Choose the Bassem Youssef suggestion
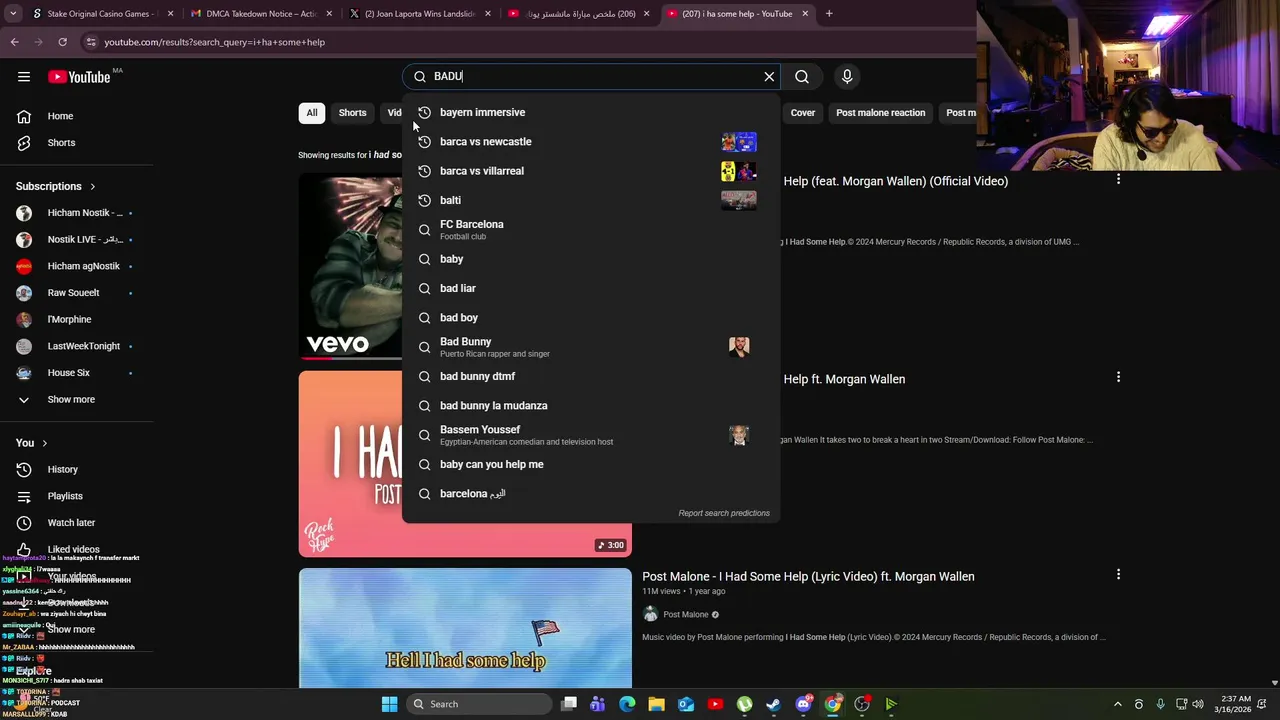1280x720 pixels. [x=590, y=435]
